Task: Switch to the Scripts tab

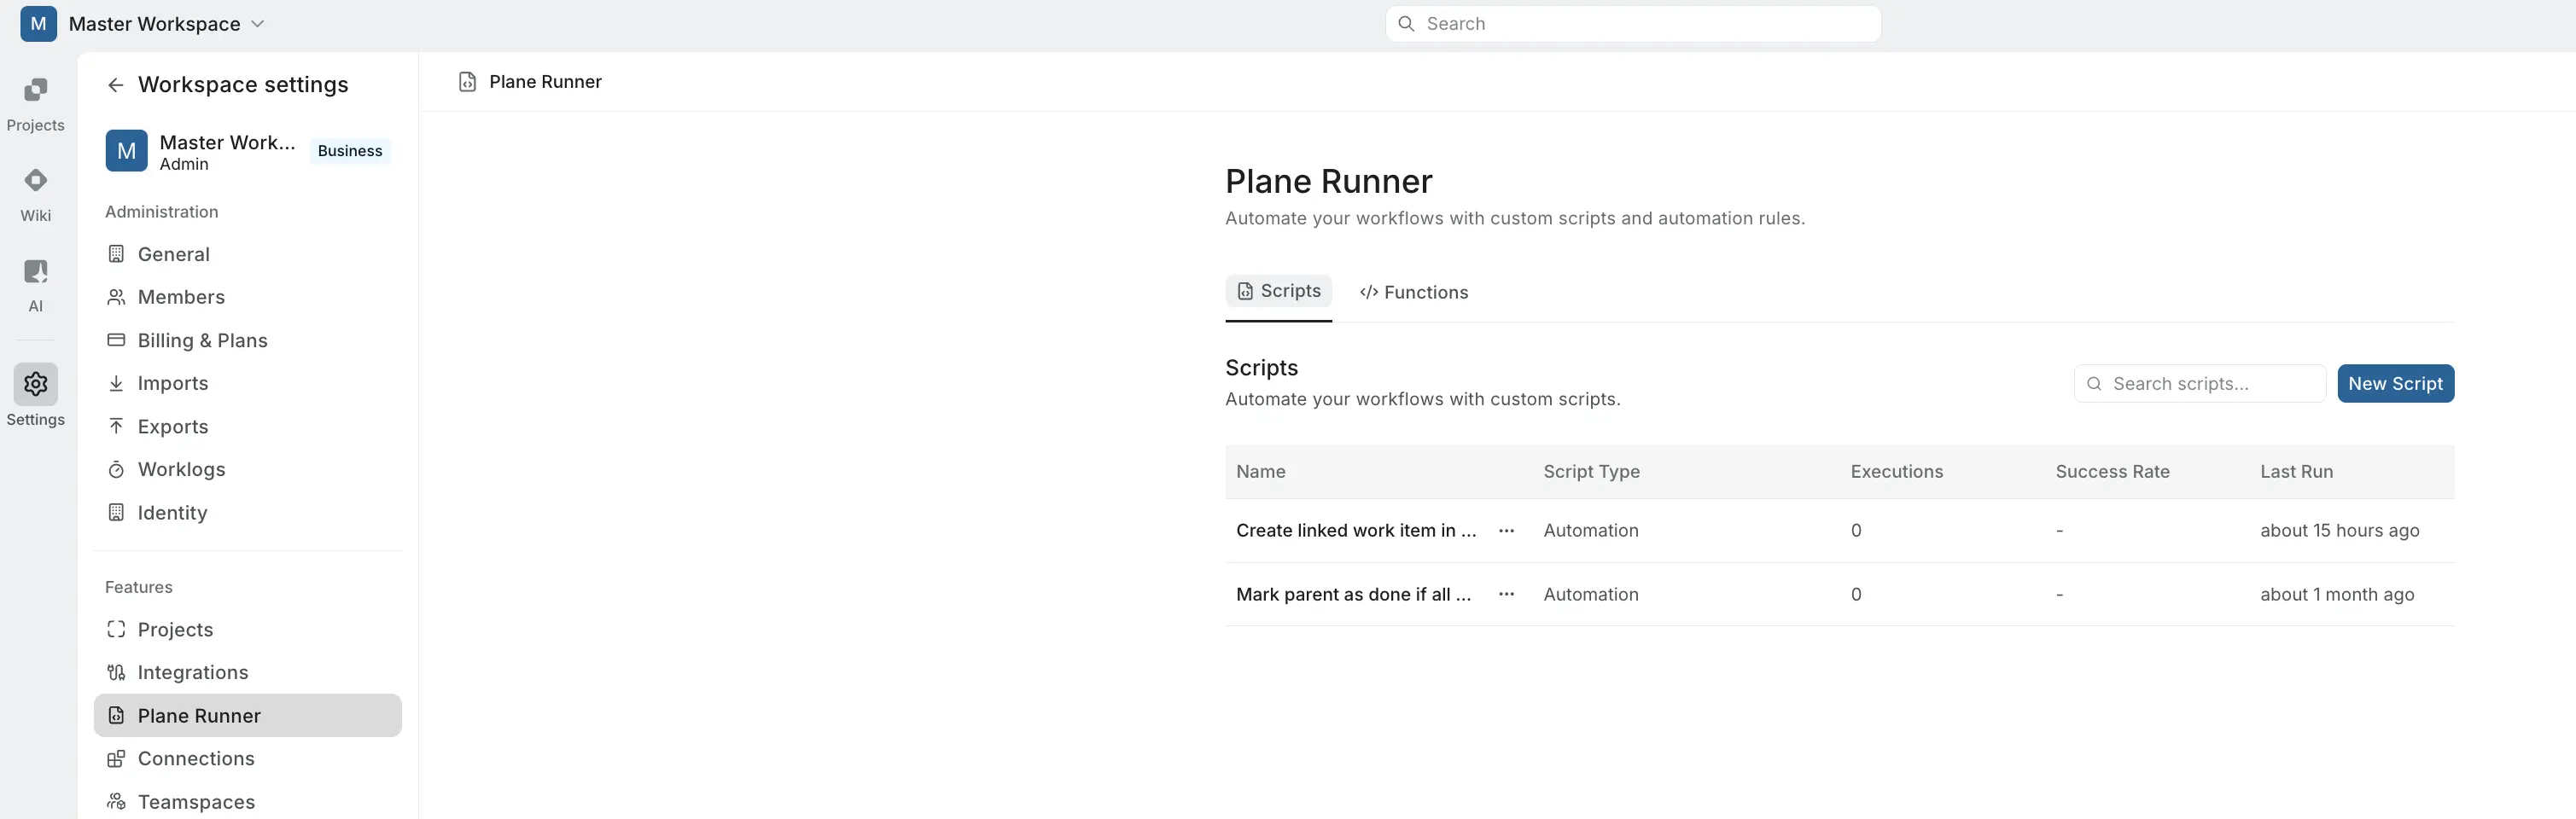Action: 1279,291
